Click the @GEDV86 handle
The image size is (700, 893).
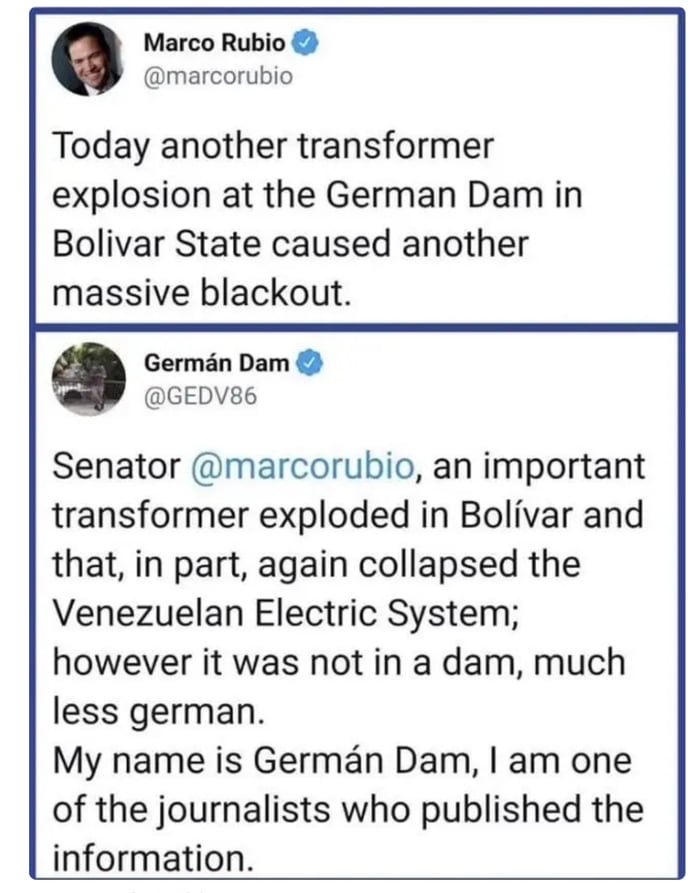(201, 397)
